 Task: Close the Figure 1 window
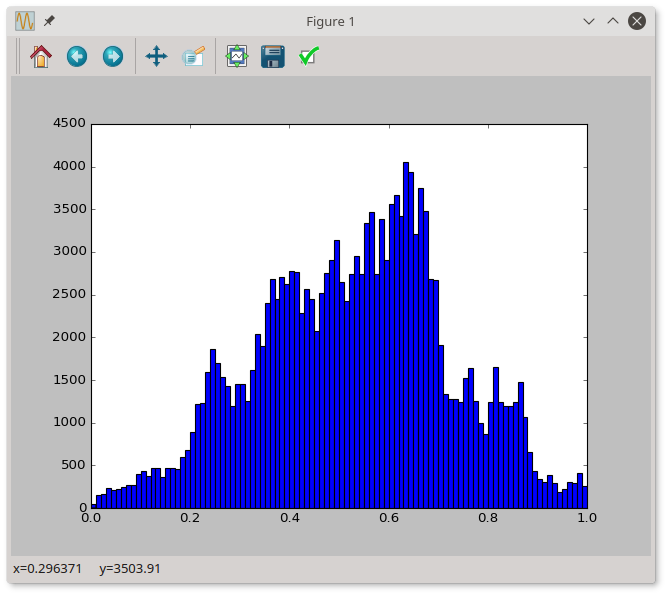635,21
